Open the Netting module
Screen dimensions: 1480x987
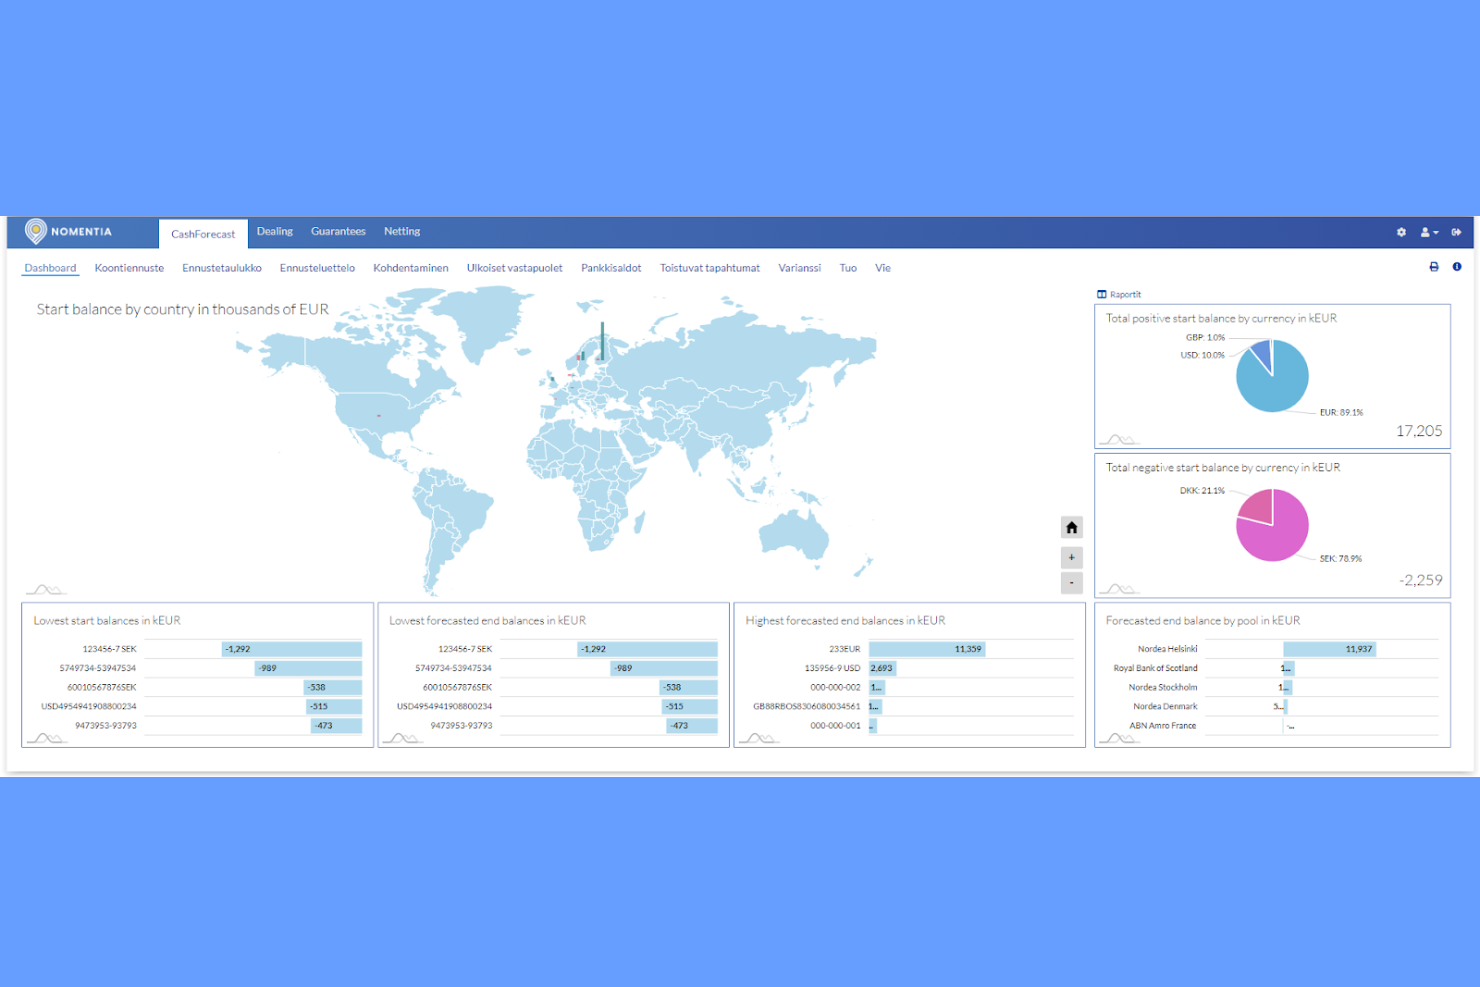402,231
